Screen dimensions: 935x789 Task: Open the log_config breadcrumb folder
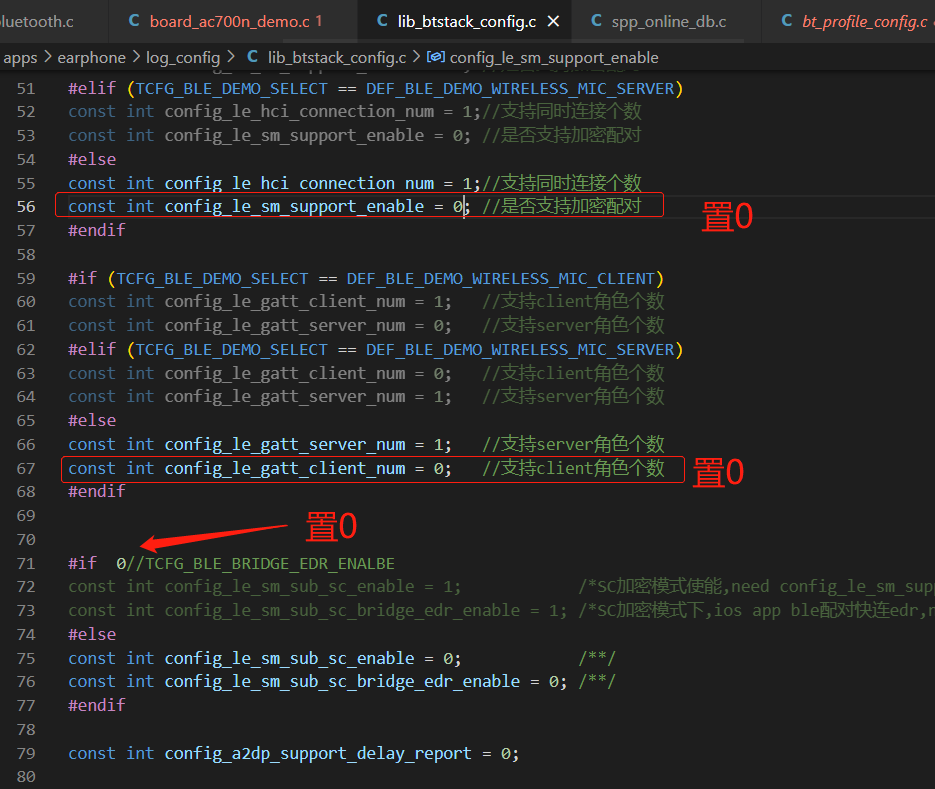point(183,57)
